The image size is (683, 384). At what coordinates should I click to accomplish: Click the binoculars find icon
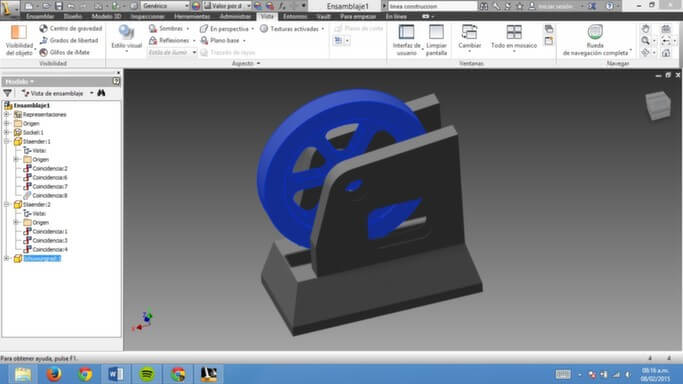(x=101, y=93)
